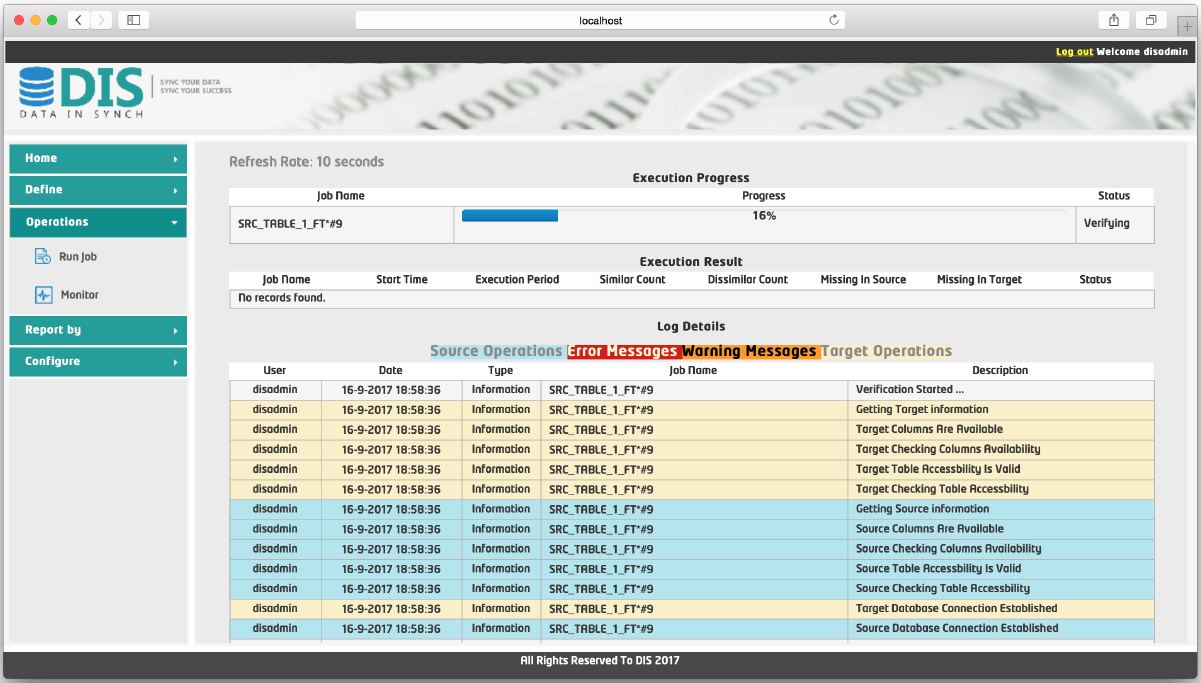Filter log by Source Operations
The width and height of the screenshot is (1201, 683).
coord(496,351)
